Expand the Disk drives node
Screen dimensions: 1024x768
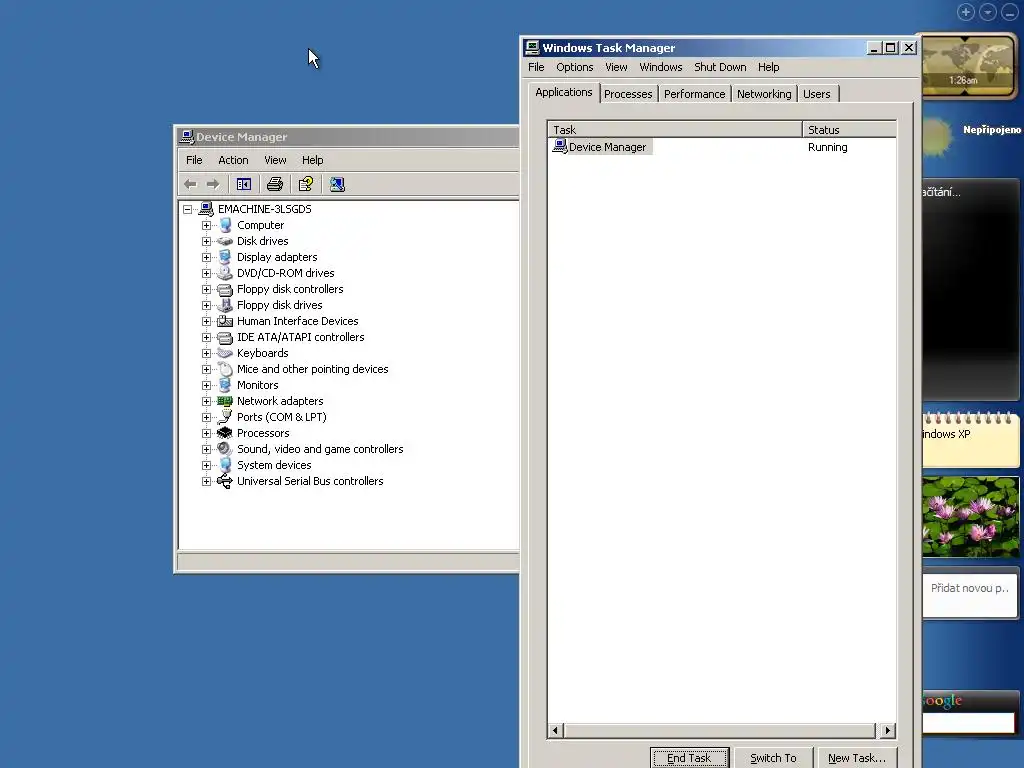206,242
